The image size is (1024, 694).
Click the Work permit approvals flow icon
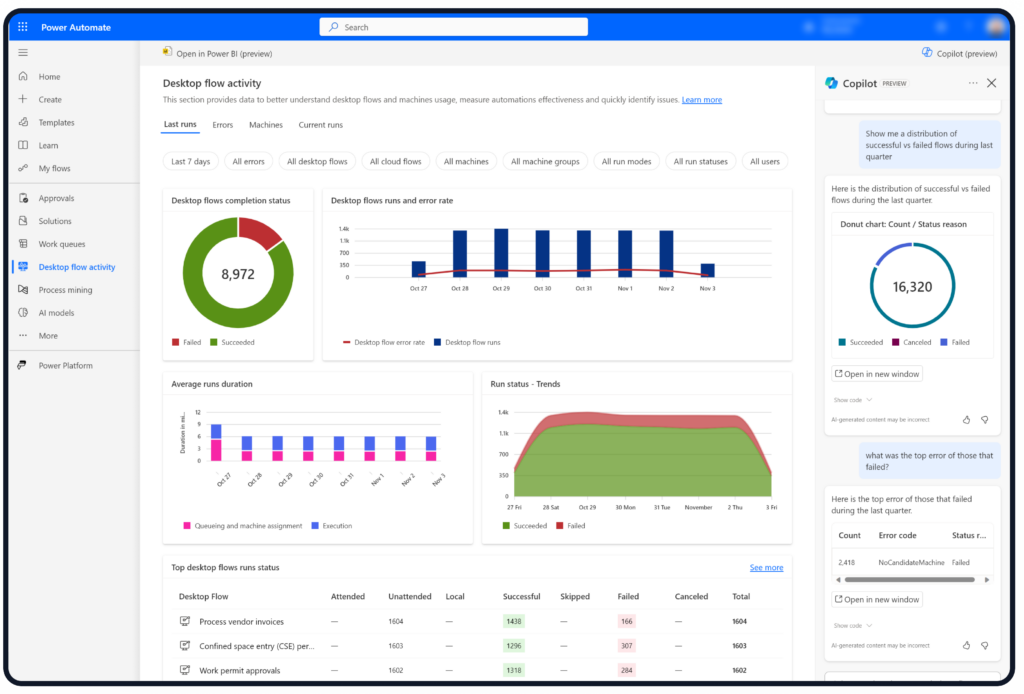185,670
